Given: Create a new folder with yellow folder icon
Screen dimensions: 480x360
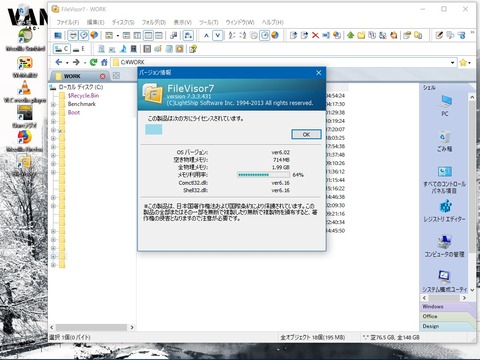Looking at the screenshot, I should tap(361, 35).
